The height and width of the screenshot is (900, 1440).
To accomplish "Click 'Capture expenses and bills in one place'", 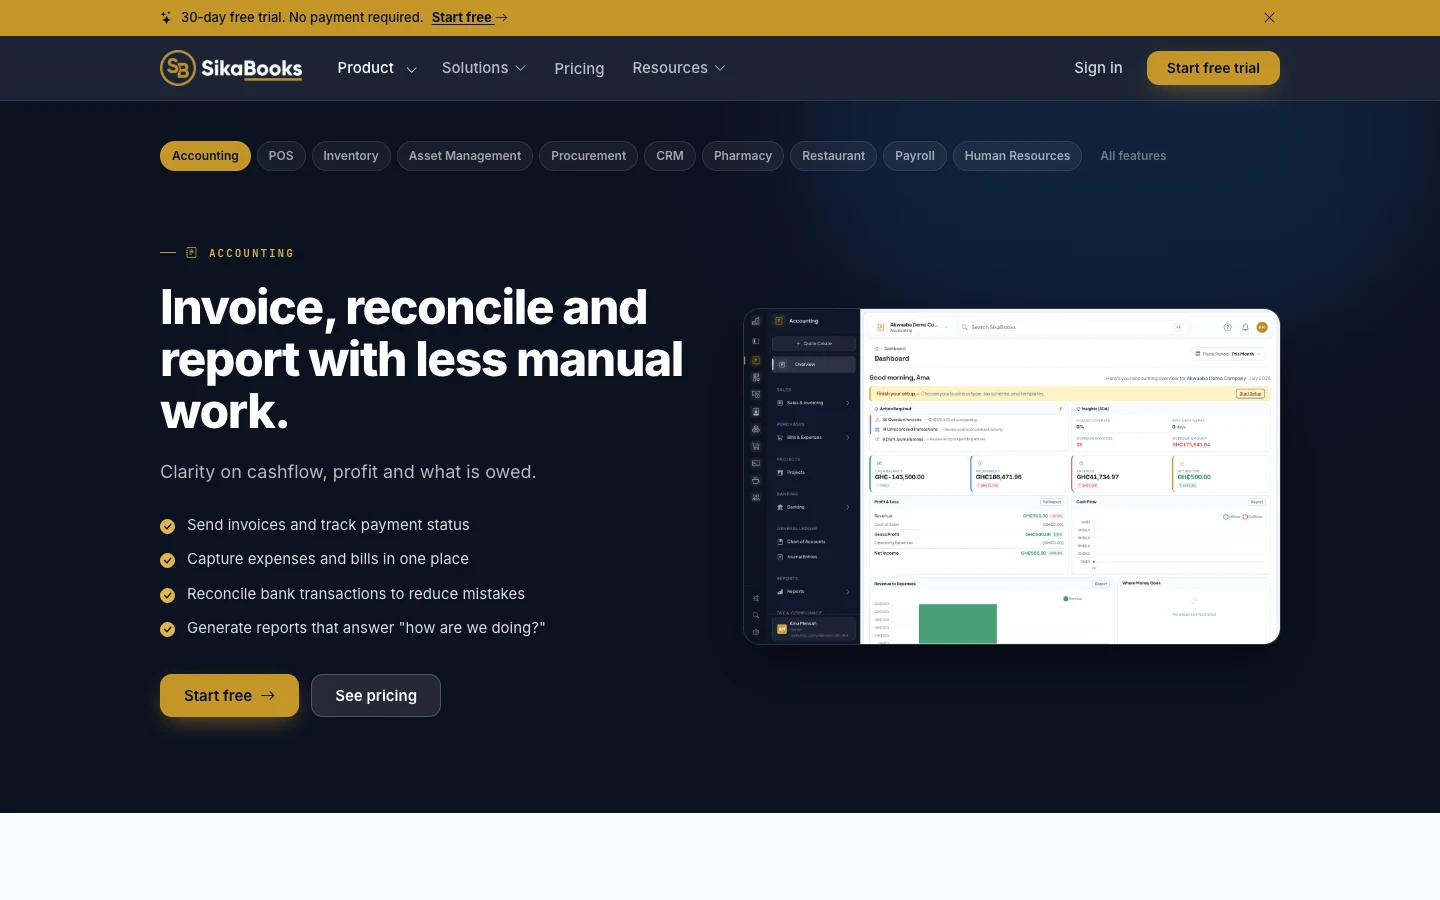I will [328, 559].
